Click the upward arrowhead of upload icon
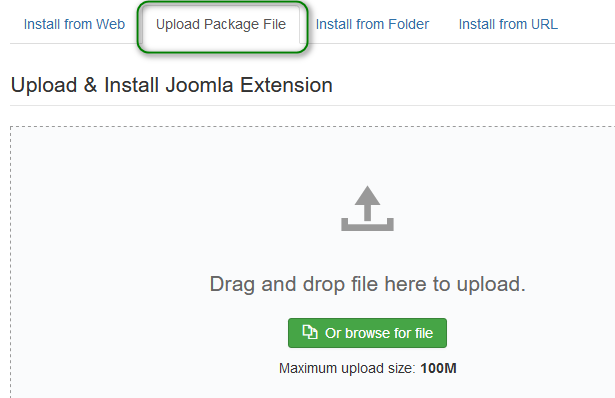615x398 pixels. pyautogui.click(x=367, y=196)
